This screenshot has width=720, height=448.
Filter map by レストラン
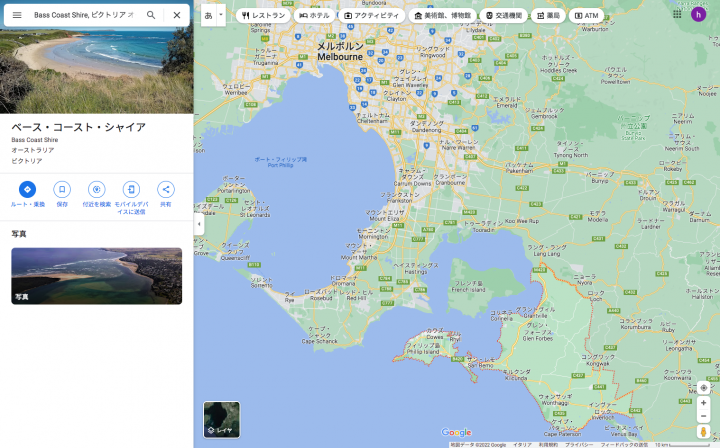pyautogui.click(x=263, y=16)
